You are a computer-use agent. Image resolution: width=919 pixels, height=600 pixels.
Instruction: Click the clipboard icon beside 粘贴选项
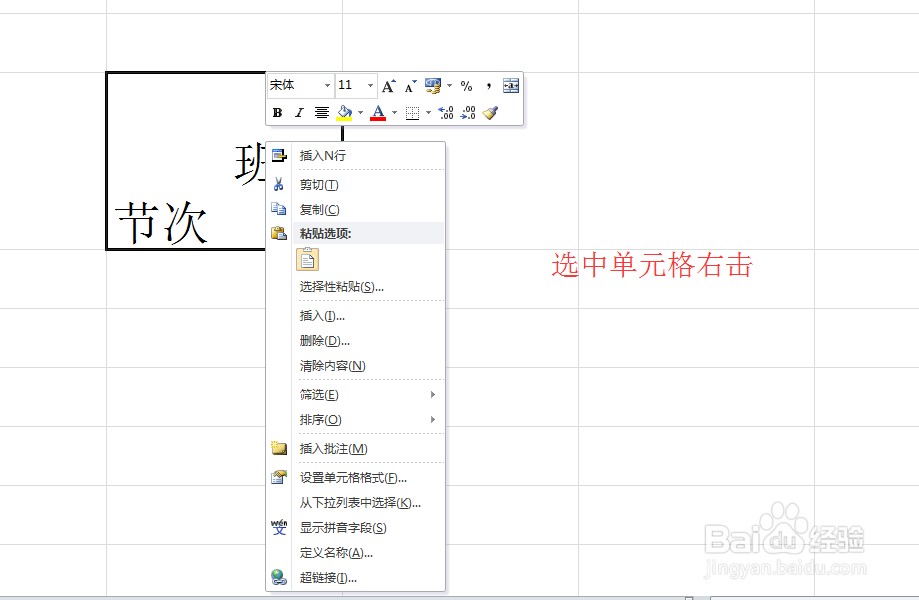tap(279, 233)
